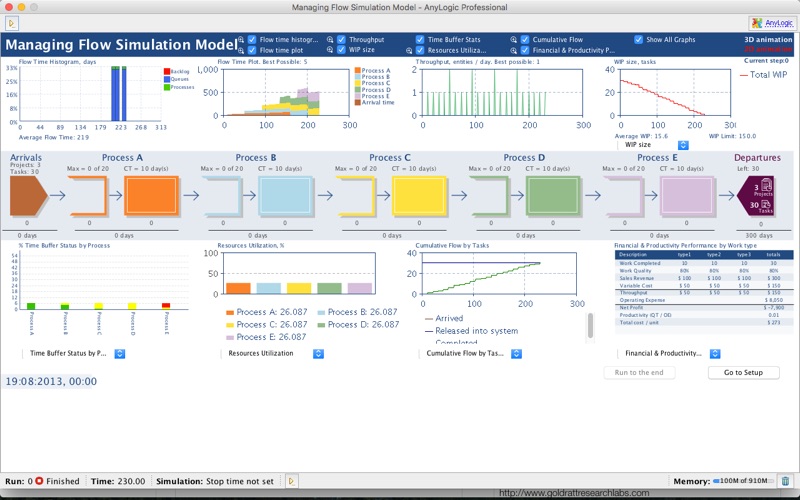Click the yellow Process C queue bracket
The width and height of the screenshot is (800, 500).
pyautogui.click(x=356, y=195)
